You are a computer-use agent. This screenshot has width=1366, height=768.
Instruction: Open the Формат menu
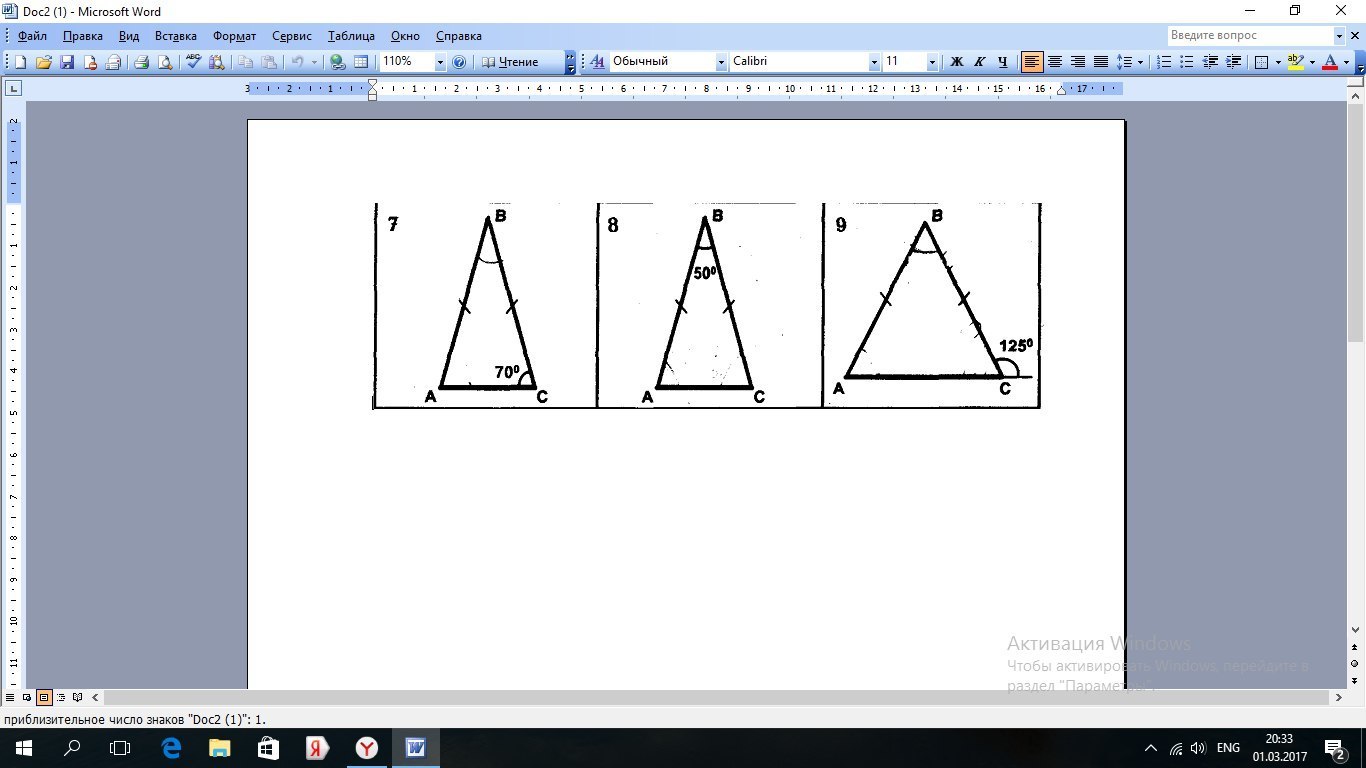point(234,35)
